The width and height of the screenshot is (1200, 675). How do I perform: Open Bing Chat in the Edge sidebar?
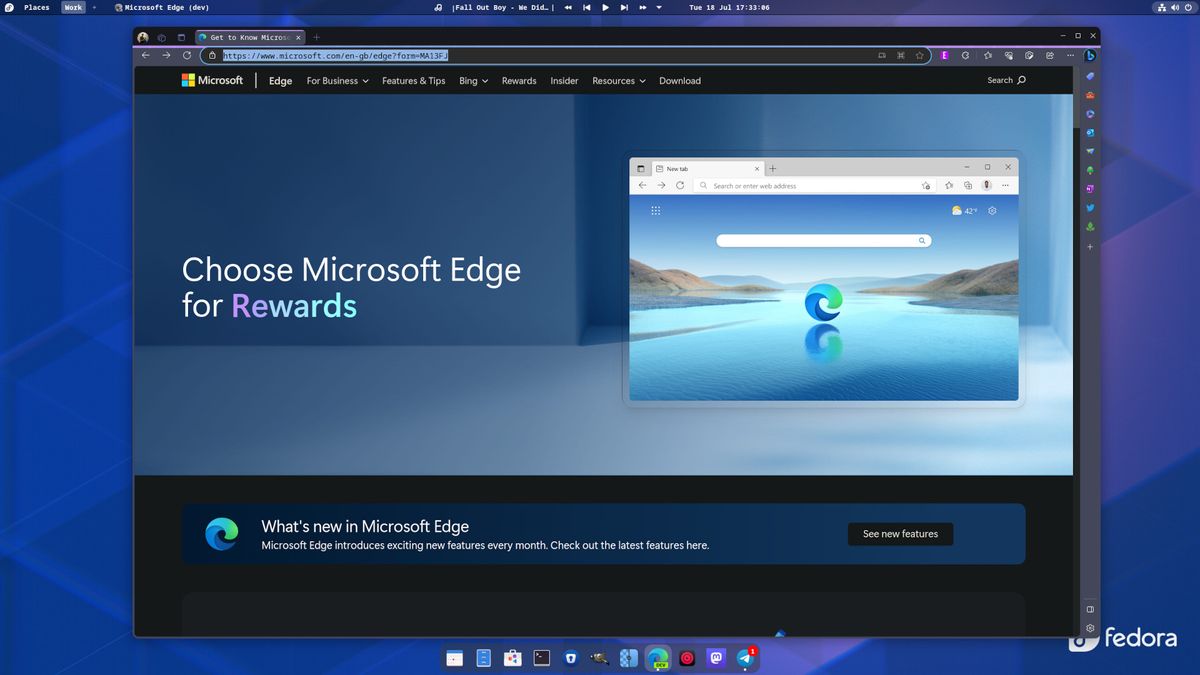click(1089, 57)
